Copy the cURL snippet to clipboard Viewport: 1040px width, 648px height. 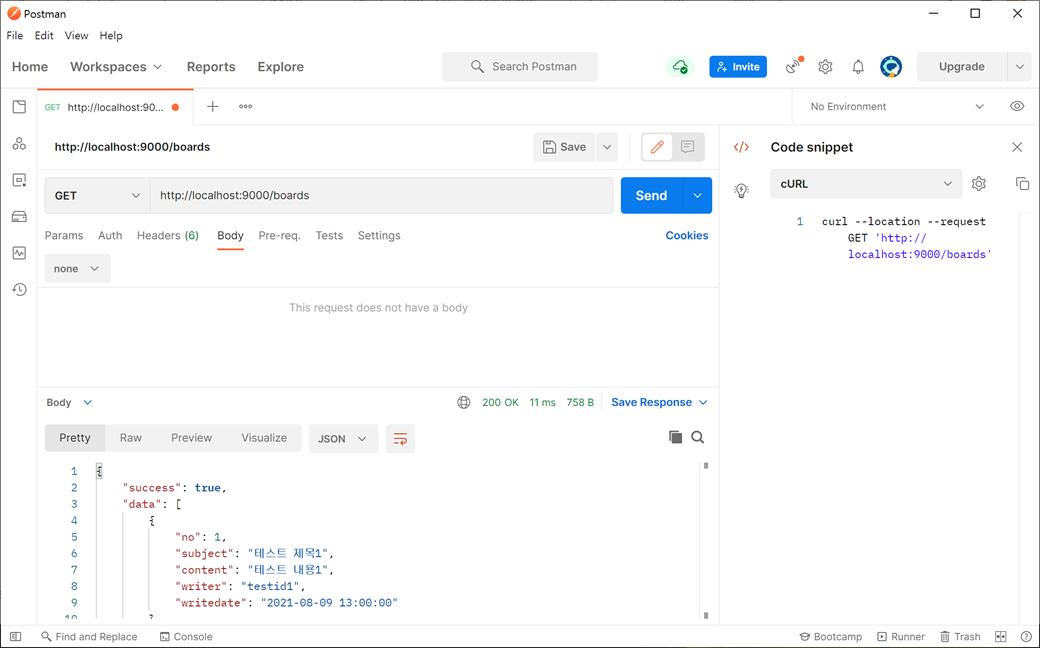point(1023,184)
